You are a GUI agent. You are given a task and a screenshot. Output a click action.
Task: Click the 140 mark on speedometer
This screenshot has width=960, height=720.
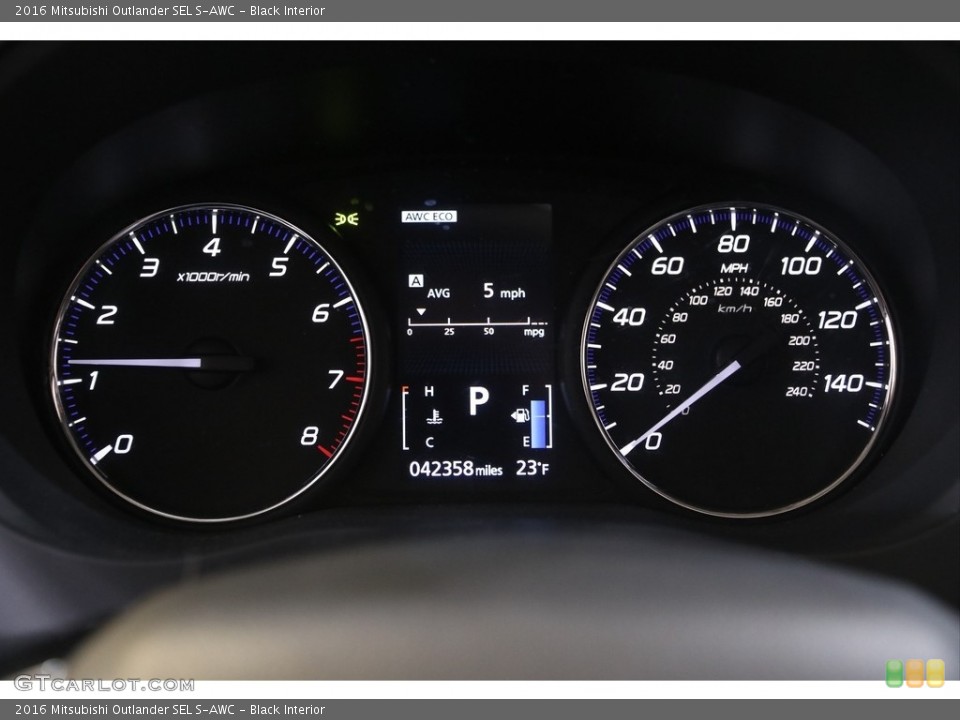pos(843,383)
